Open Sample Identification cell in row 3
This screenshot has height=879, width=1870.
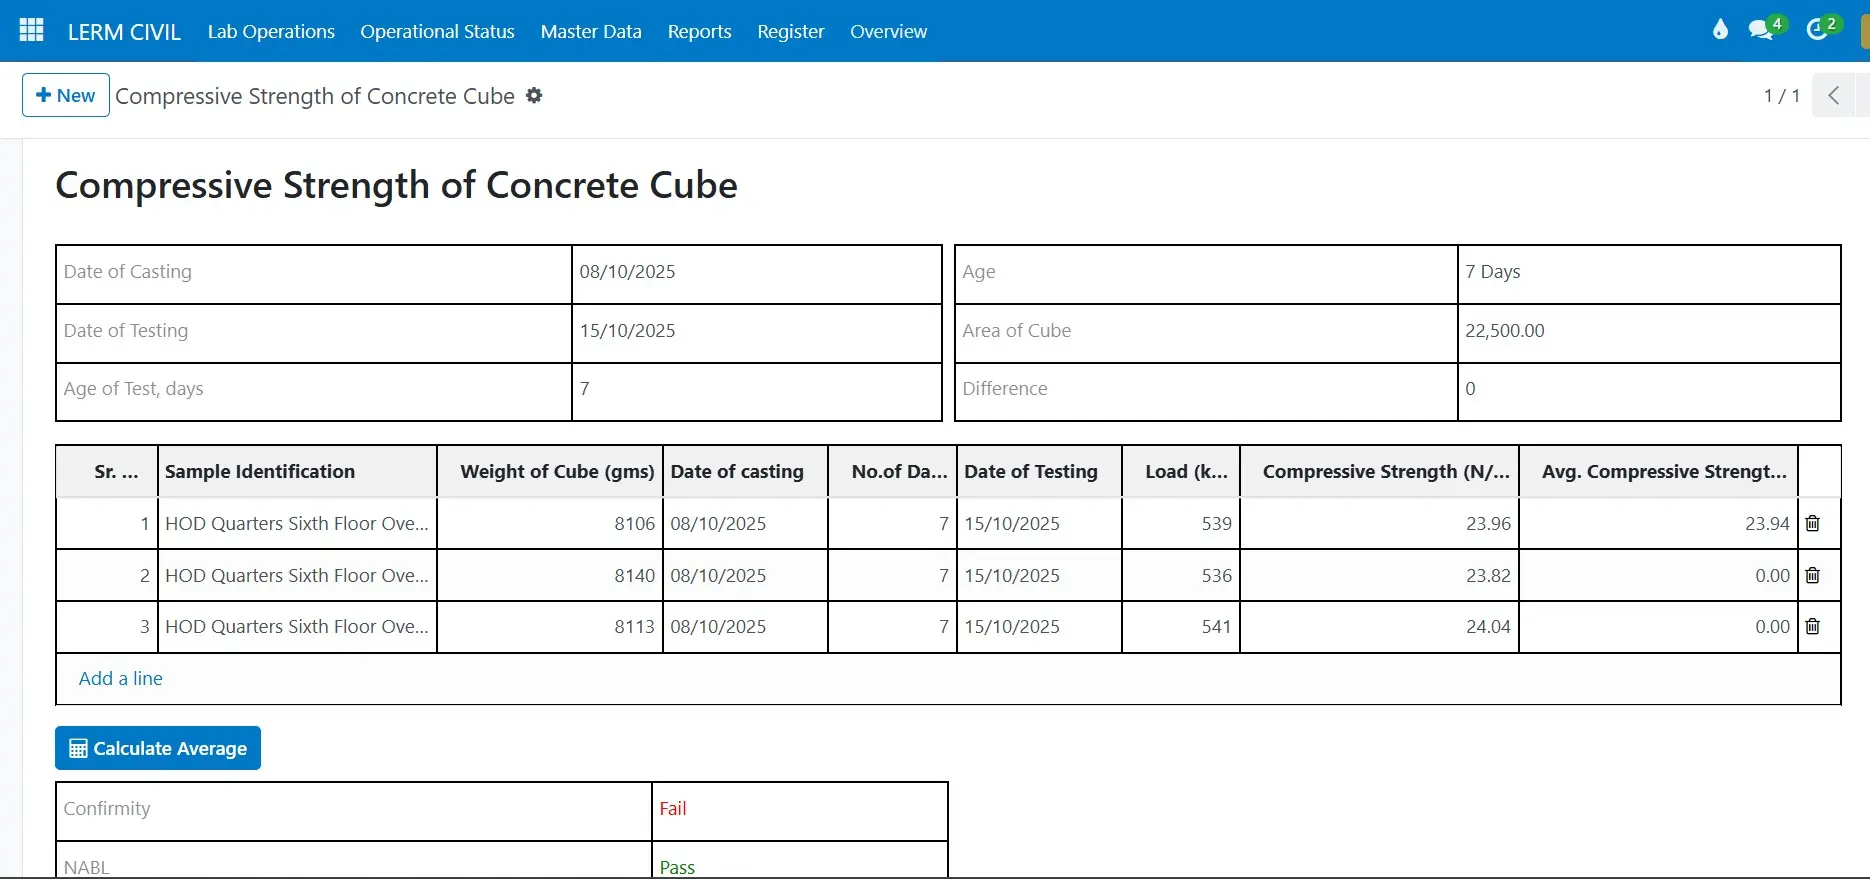click(297, 626)
